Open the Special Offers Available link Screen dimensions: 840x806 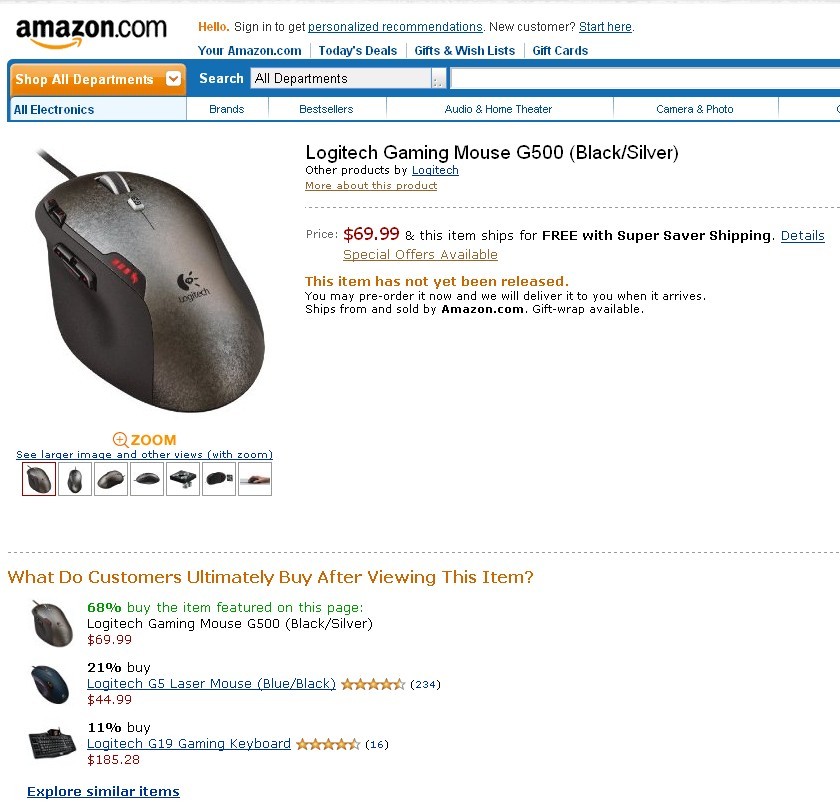tap(420, 255)
